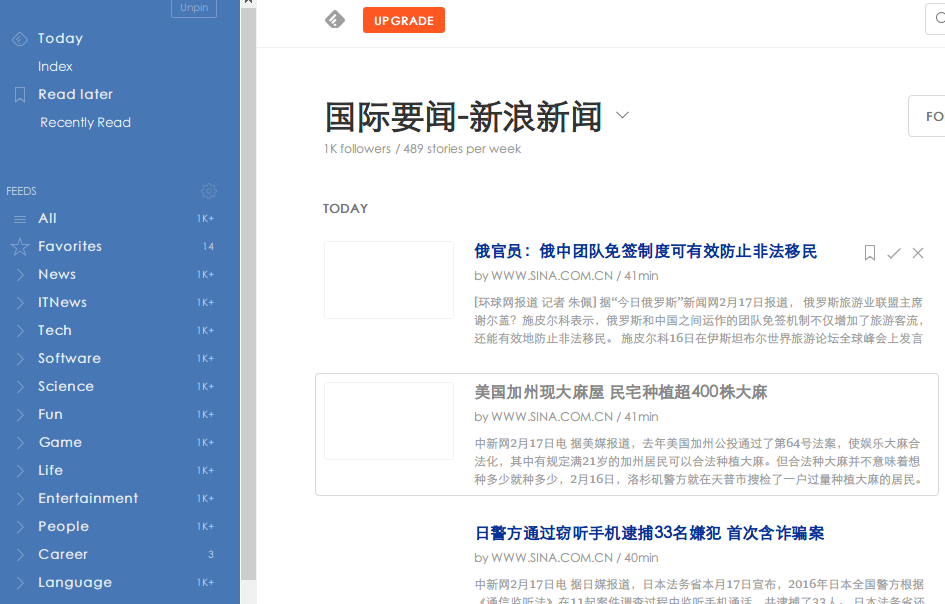Screen dimensions: 945x604
Task: Open the Favorites feed collection
Action: point(70,246)
